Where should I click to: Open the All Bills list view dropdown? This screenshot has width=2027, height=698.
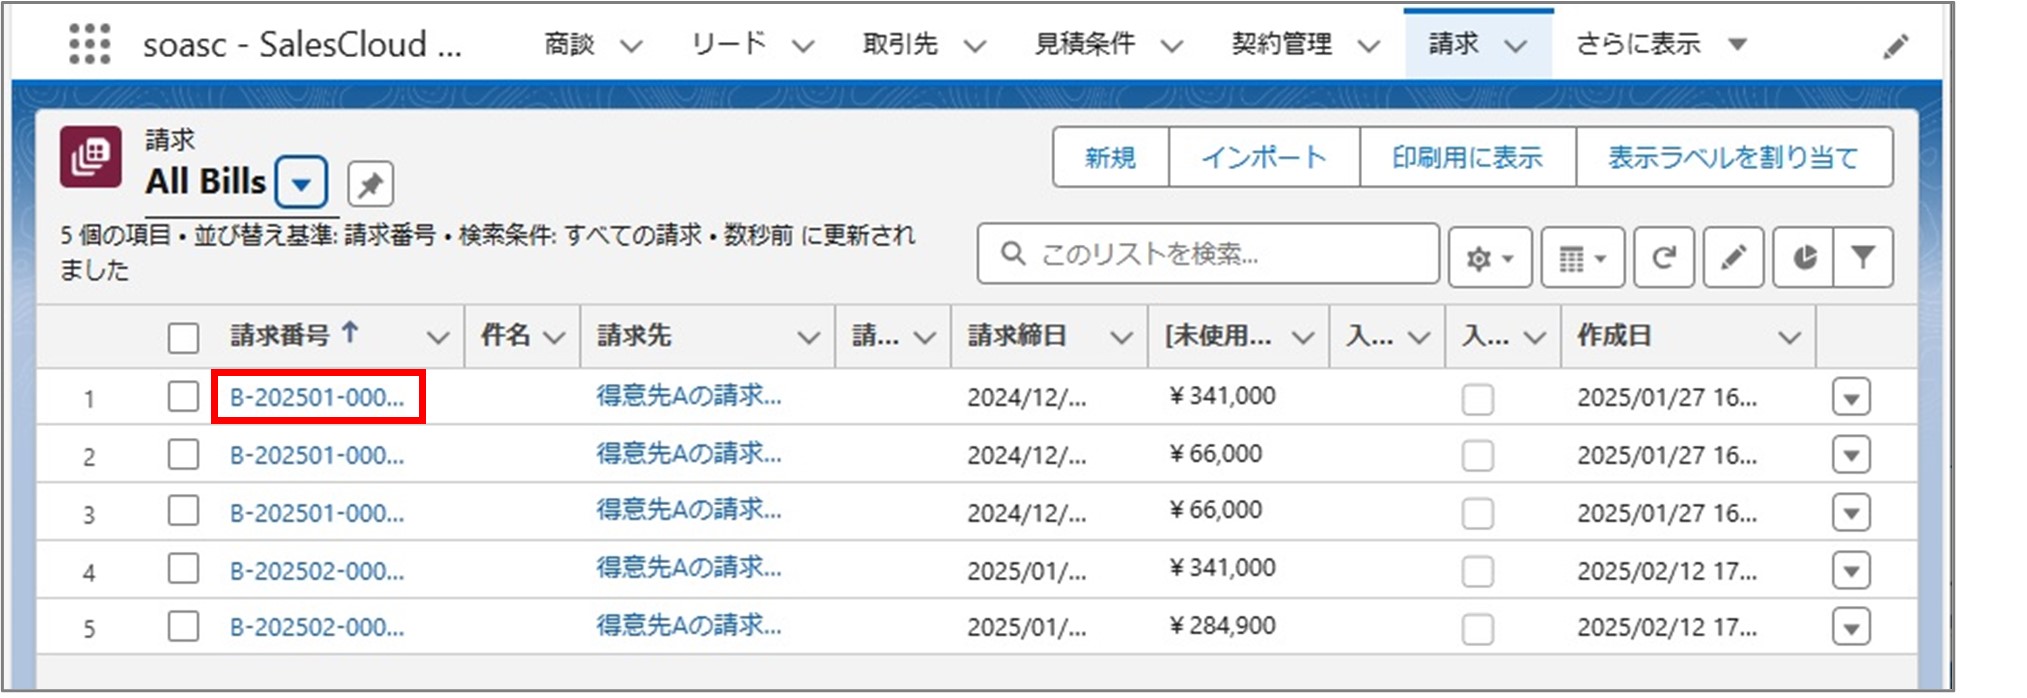pos(301,183)
